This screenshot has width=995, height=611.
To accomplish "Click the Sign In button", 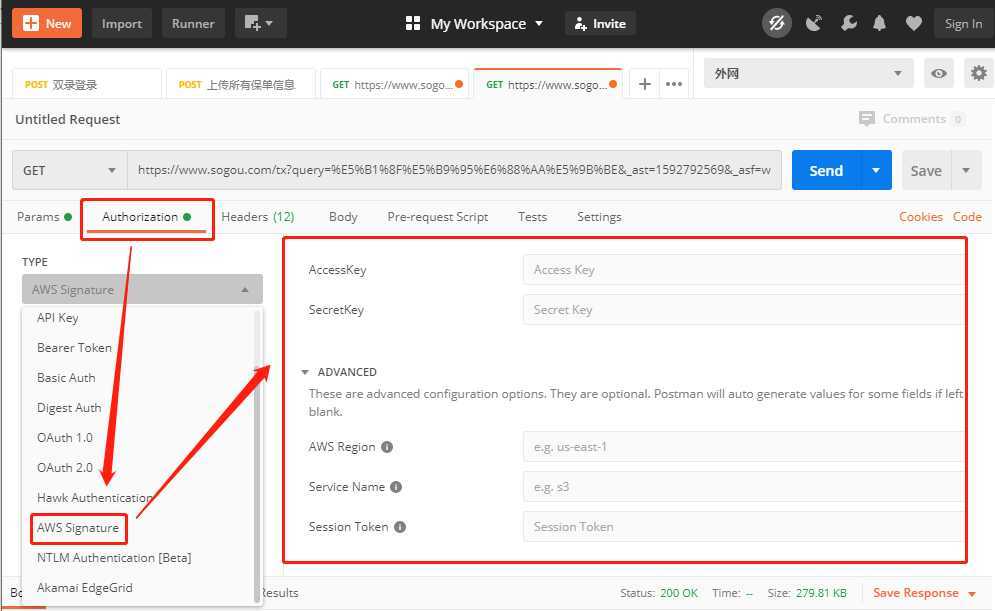I will pyautogui.click(x=963, y=23).
